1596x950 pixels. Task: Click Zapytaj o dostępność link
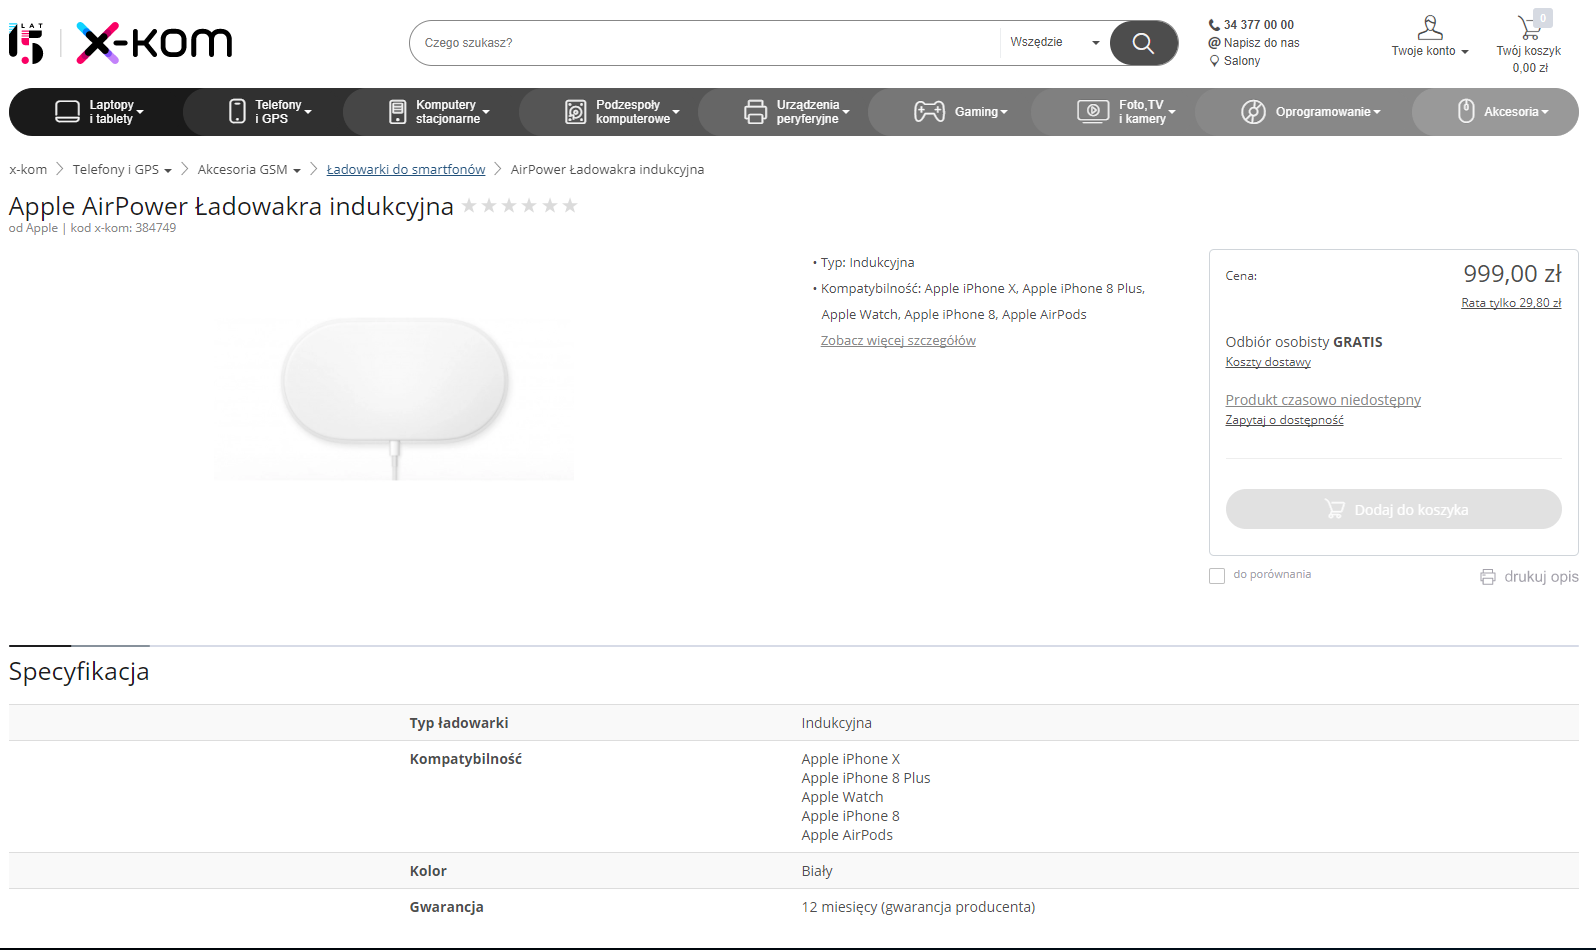[x=1284, y=420]
